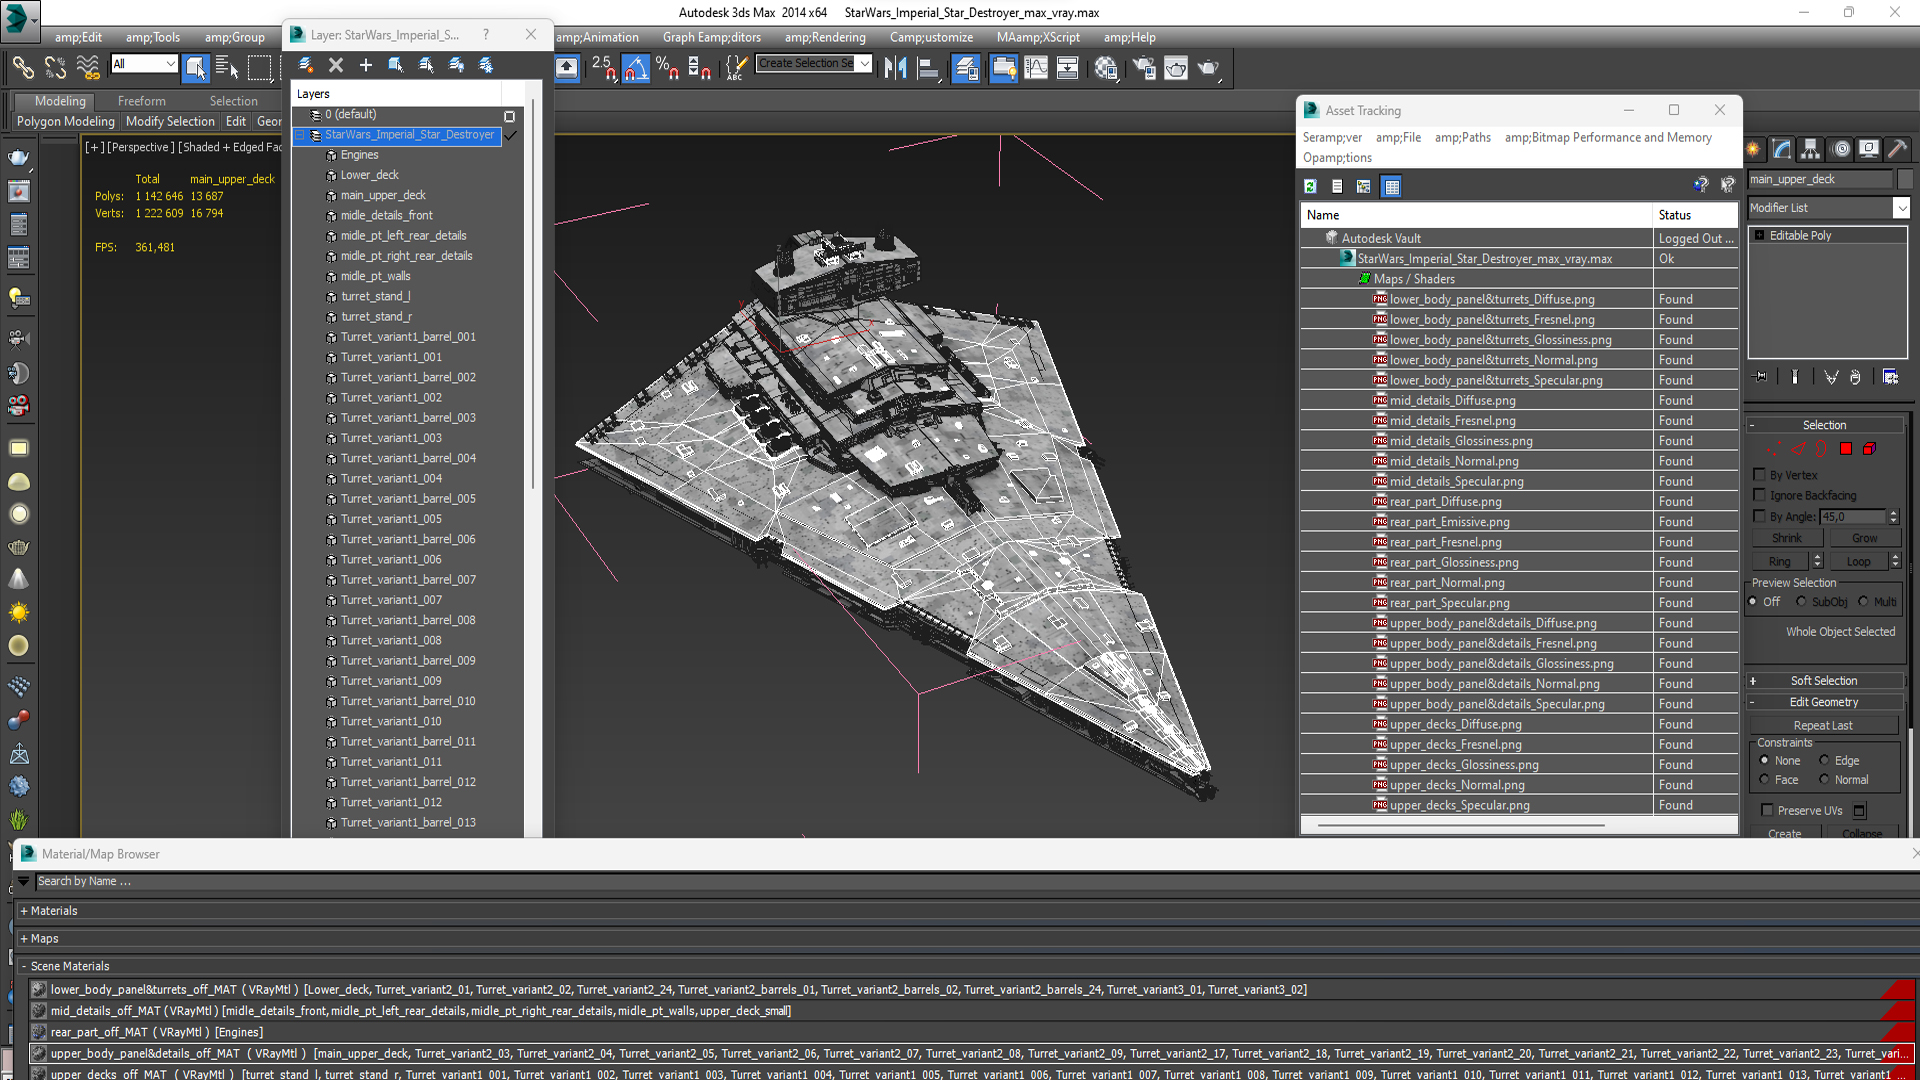Open Rendered Frame Window teapot icon
The width and height of the screenshot is (1920, 1080).
pyautogui.click(x=1176, y=67)
